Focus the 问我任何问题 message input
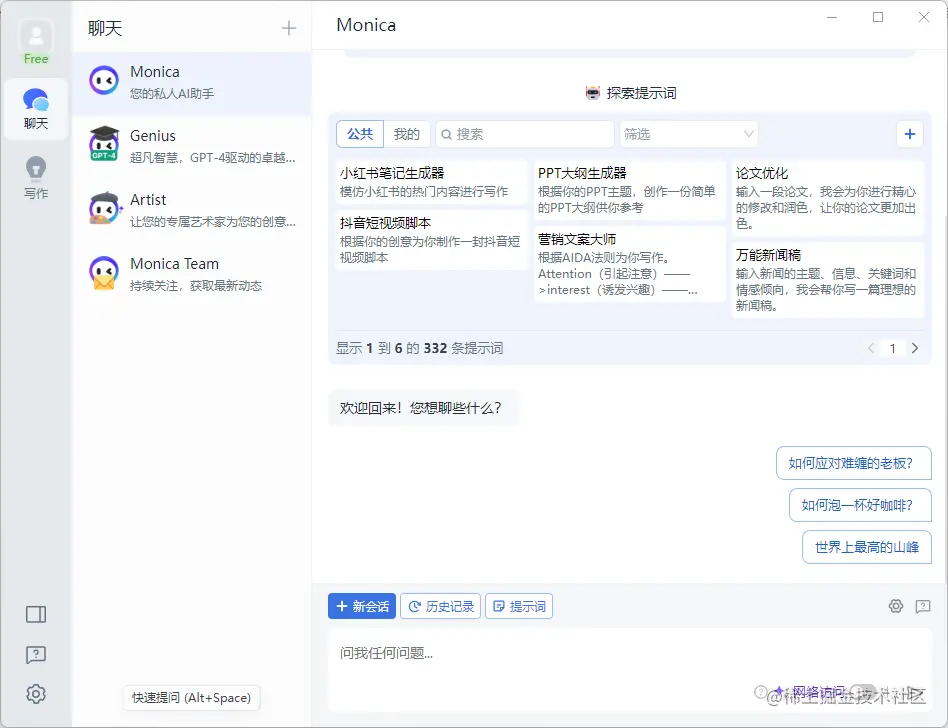Image resolution: width=948 pixels, height=728 pixels. coord(629,653)
